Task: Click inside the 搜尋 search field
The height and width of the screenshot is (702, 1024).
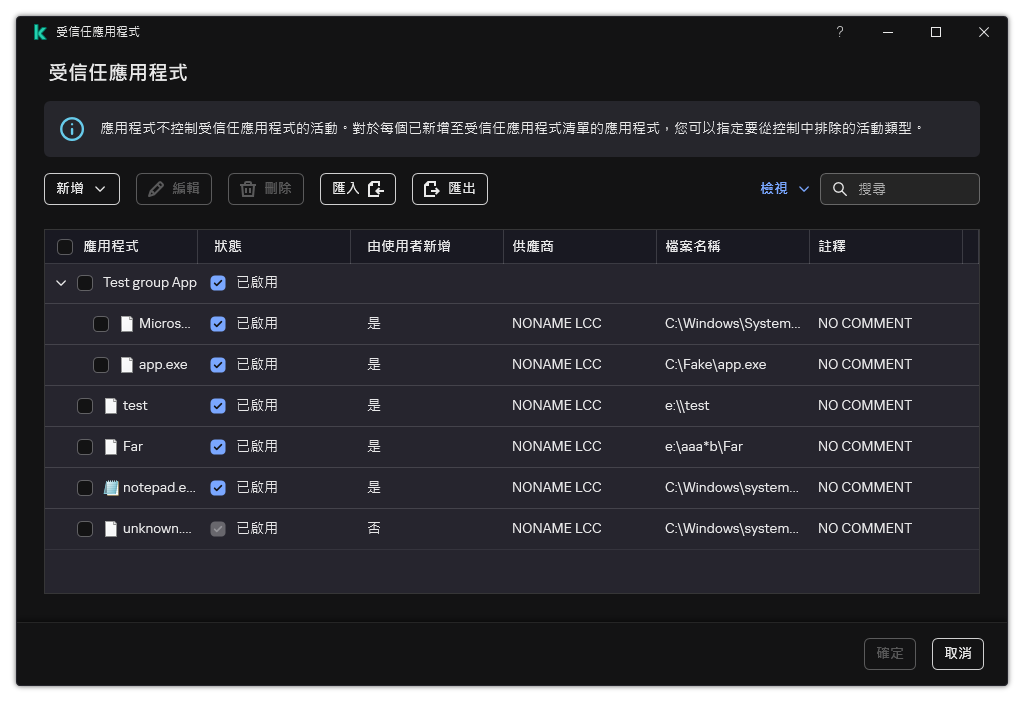Action: [900, 188]
